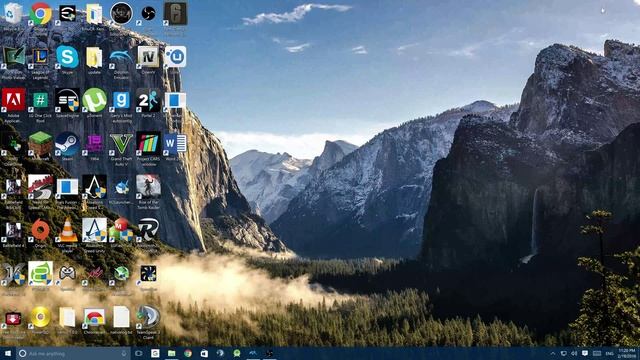640x360 pixels.
Task: Open the SpeedFan fan icon shortcut
Action: [x=148, y=273]
